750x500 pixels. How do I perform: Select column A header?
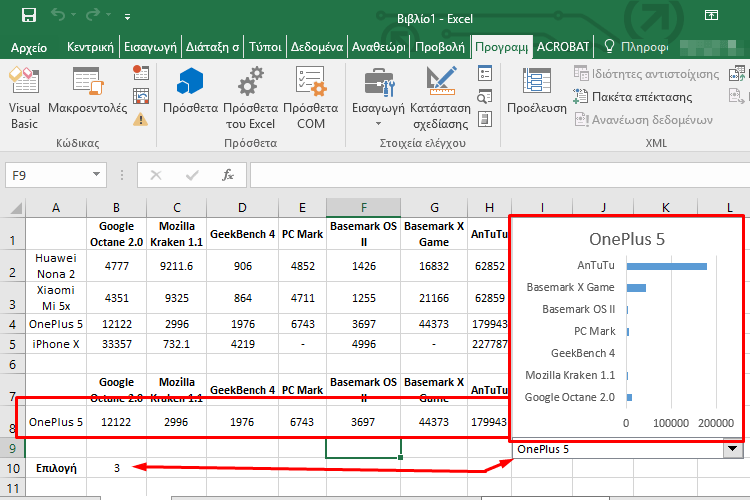click(x=56, y=208)
